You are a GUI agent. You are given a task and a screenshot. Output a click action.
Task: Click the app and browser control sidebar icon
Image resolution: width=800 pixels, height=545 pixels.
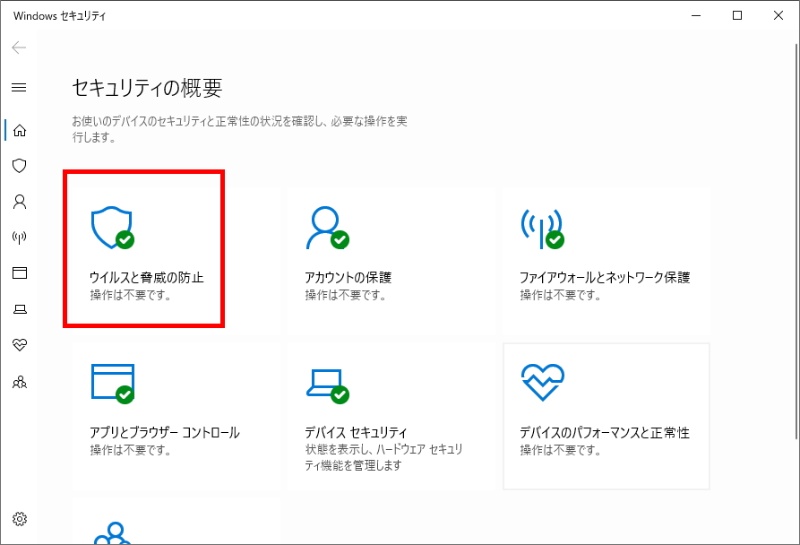[18, 273]
